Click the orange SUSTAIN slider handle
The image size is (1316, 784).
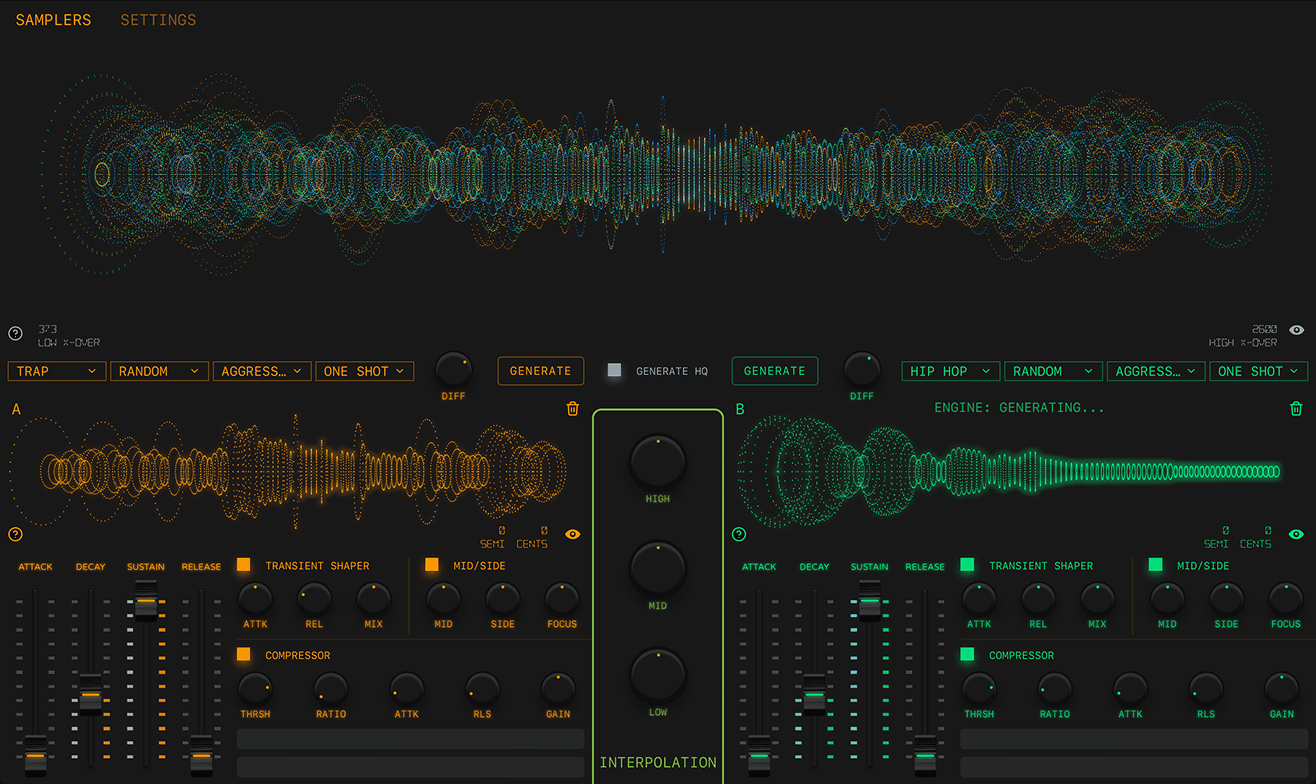click(x=146, y=601)
